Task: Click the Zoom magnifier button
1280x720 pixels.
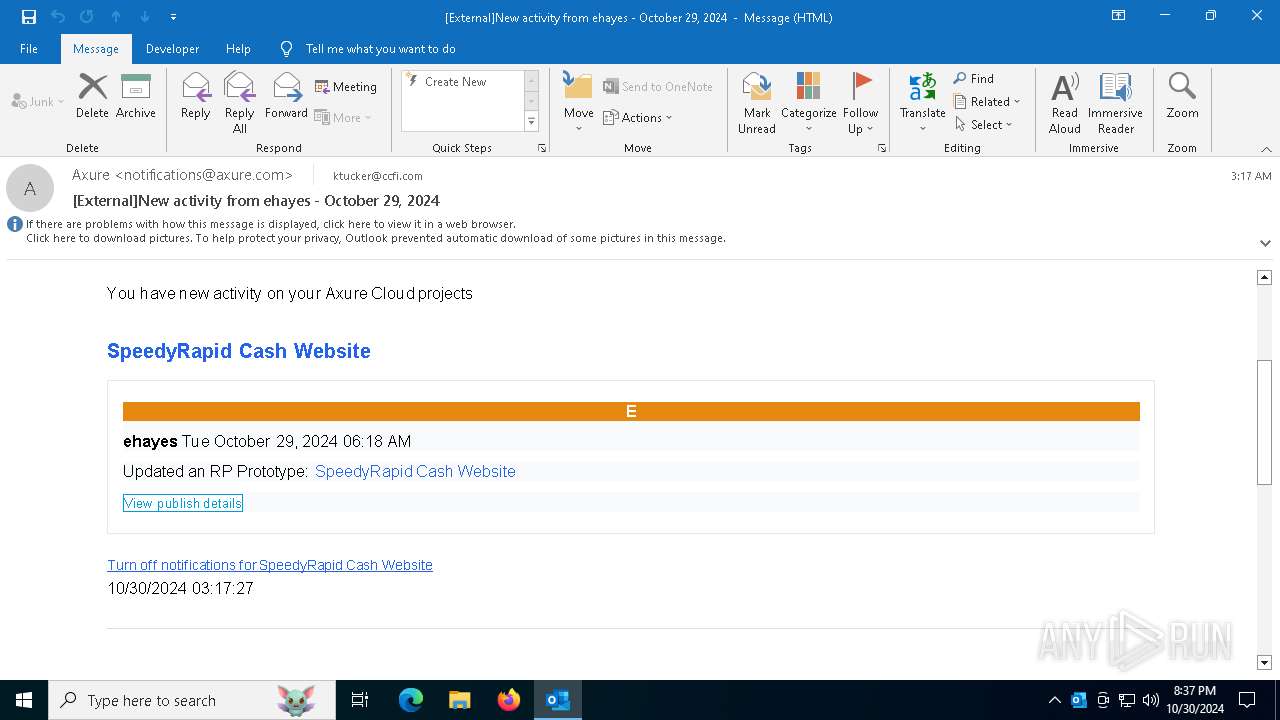Action: pos(1182,96)
